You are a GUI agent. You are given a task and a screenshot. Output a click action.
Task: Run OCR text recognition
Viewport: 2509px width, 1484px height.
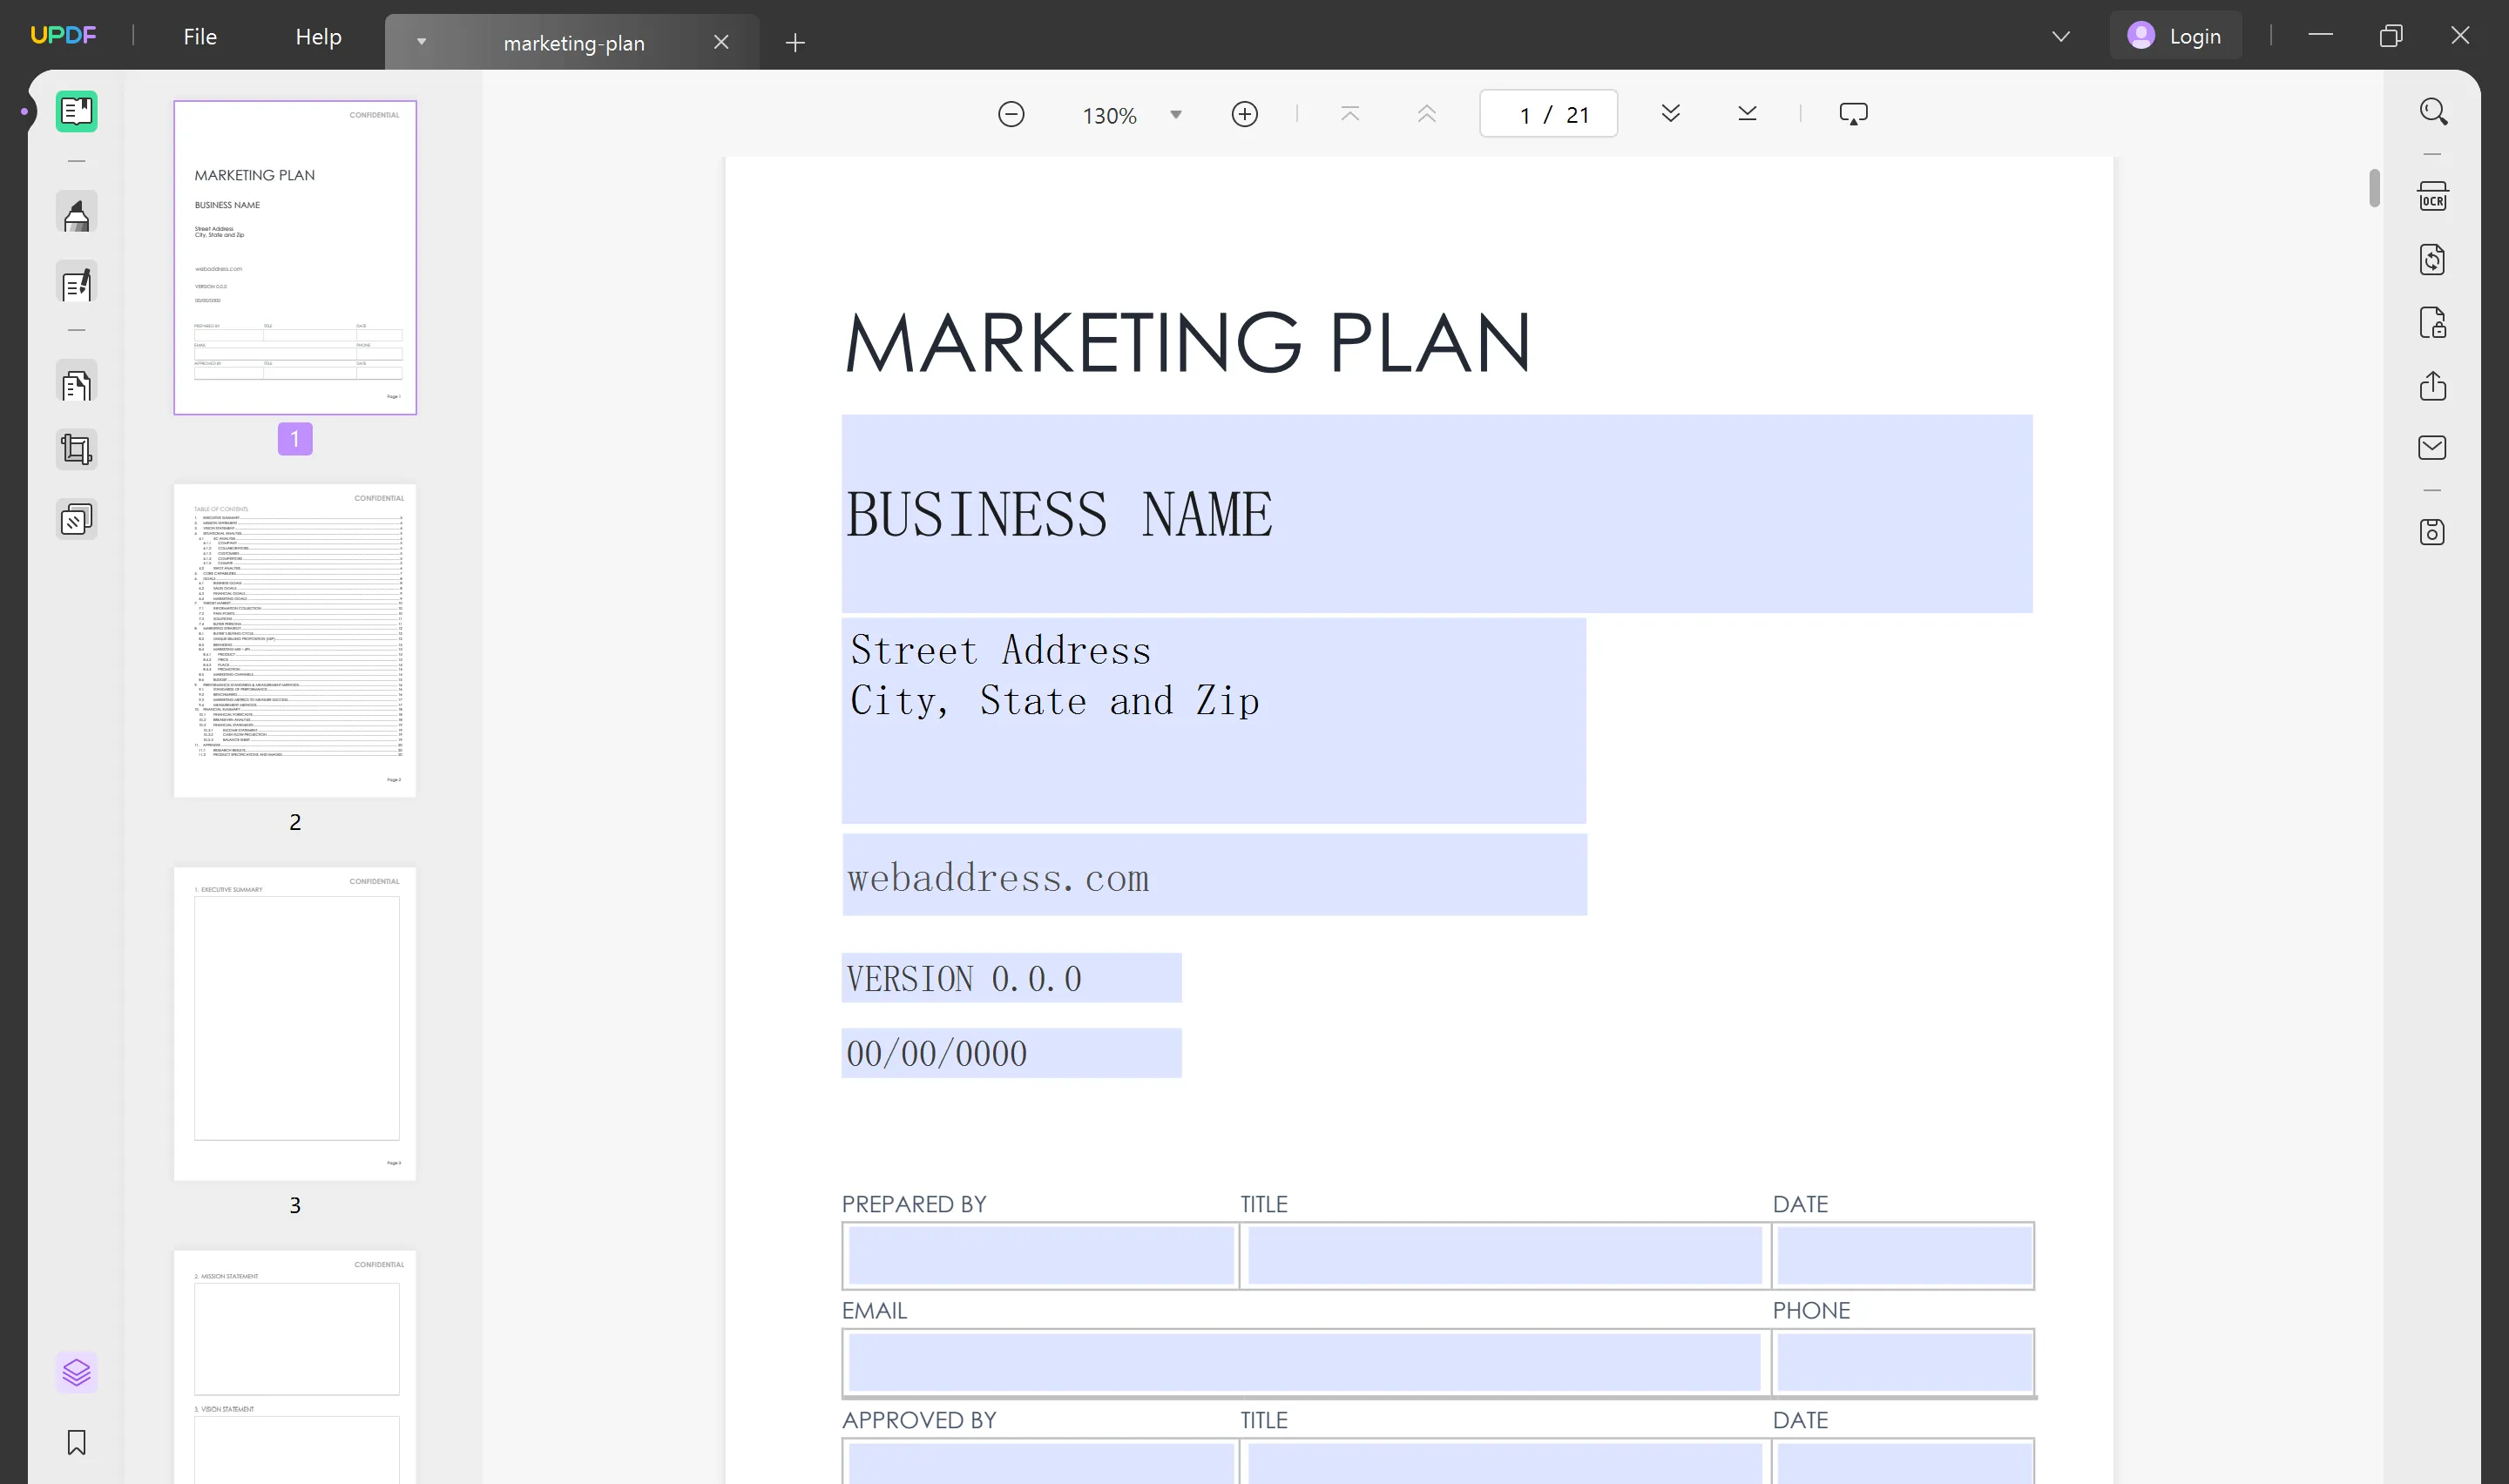[x=2432, y=196]
